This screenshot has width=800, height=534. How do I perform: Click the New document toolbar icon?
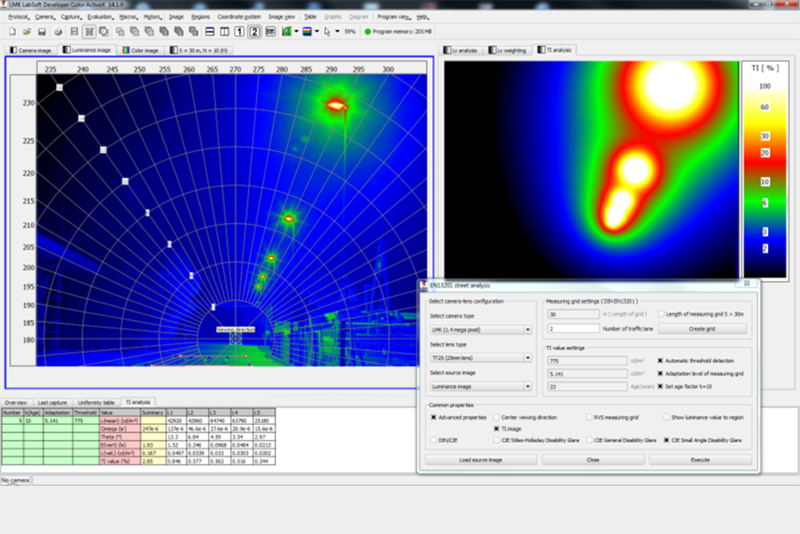(12, 32)
